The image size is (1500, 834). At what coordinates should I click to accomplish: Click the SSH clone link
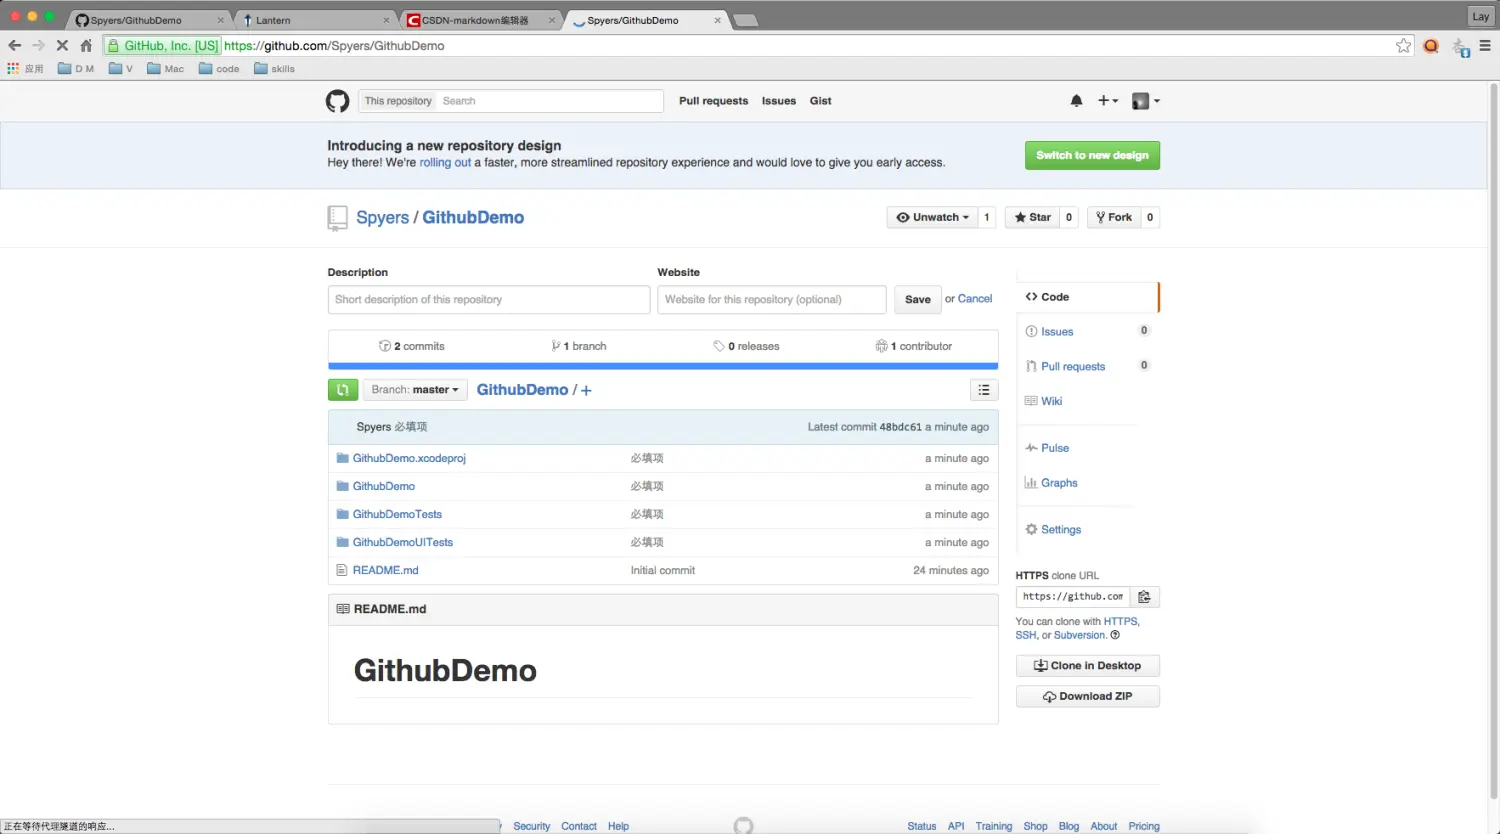coord(1026,635)
